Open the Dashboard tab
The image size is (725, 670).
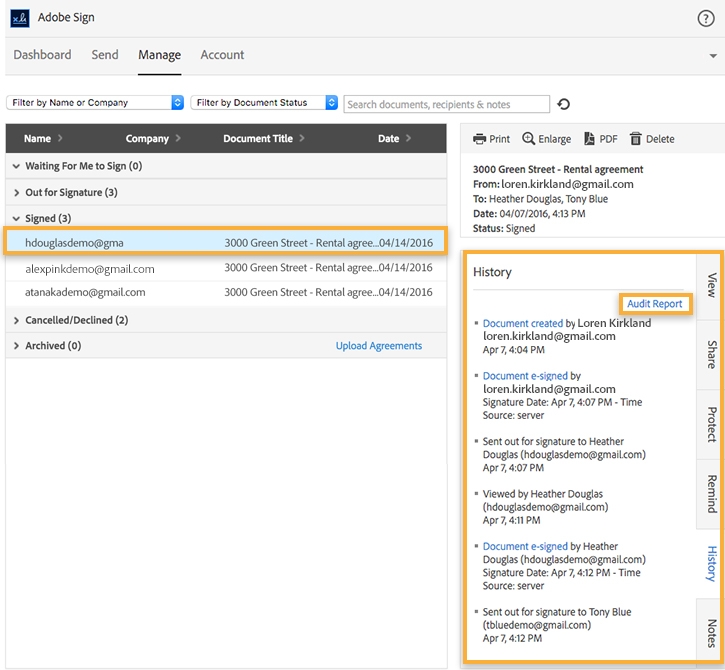tap(42, 55)
